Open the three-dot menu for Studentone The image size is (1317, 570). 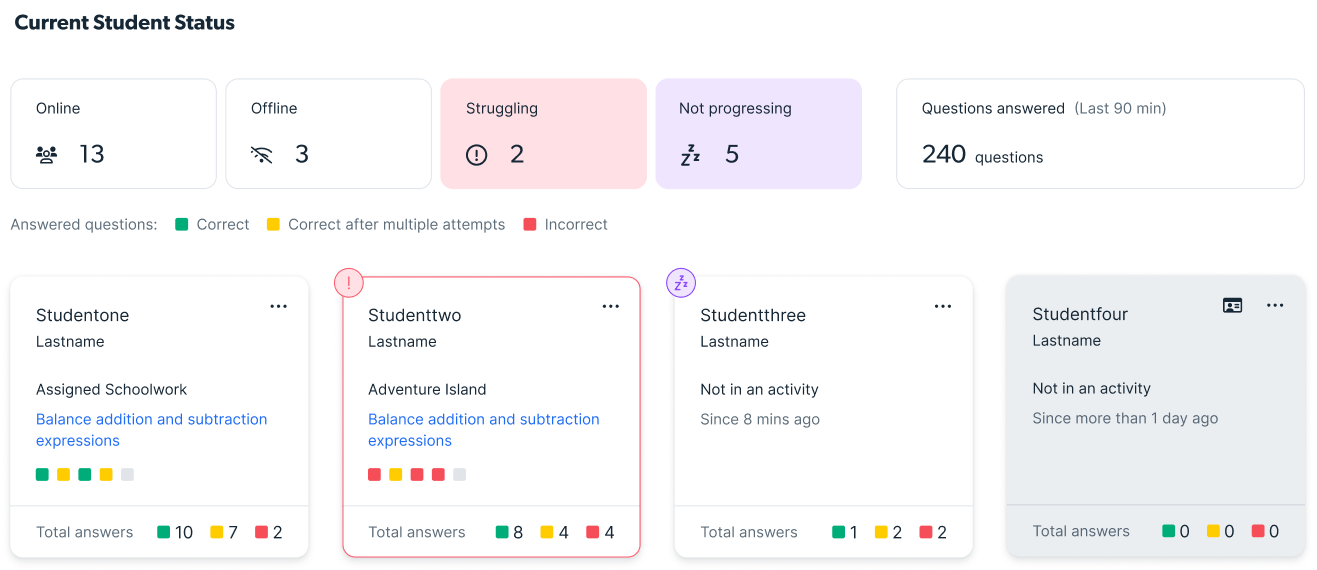point(279,307)
